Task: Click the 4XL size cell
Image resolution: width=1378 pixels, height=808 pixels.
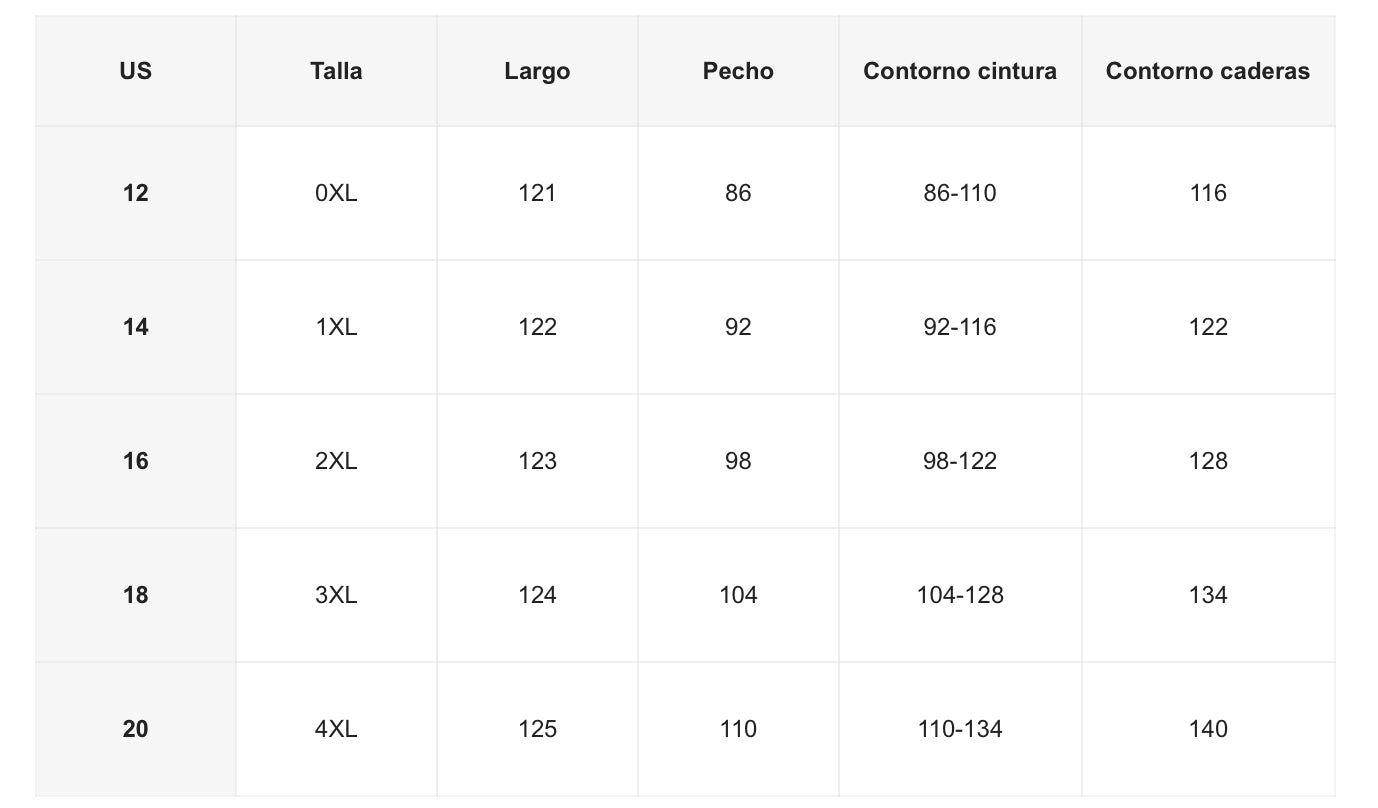Action: coord(336,729)
